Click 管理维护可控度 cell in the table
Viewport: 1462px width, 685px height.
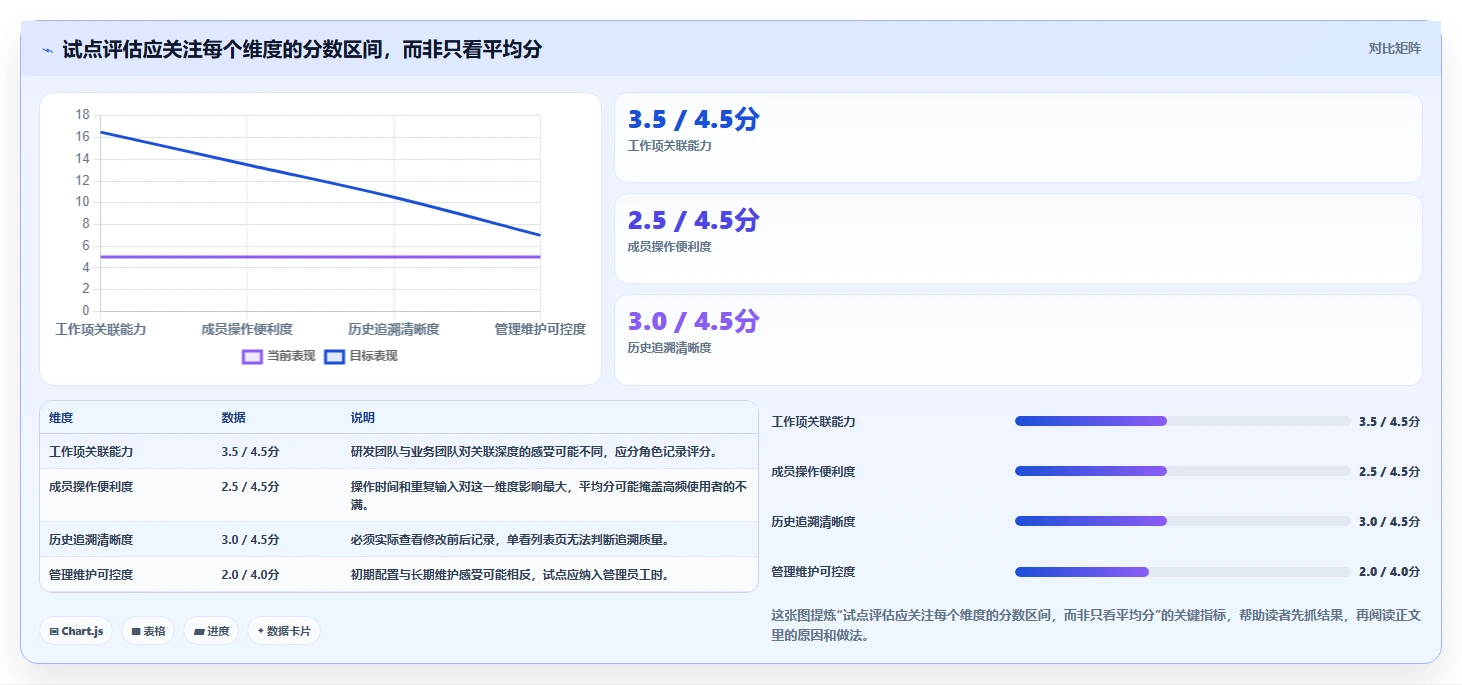click(x=91, y=575)
